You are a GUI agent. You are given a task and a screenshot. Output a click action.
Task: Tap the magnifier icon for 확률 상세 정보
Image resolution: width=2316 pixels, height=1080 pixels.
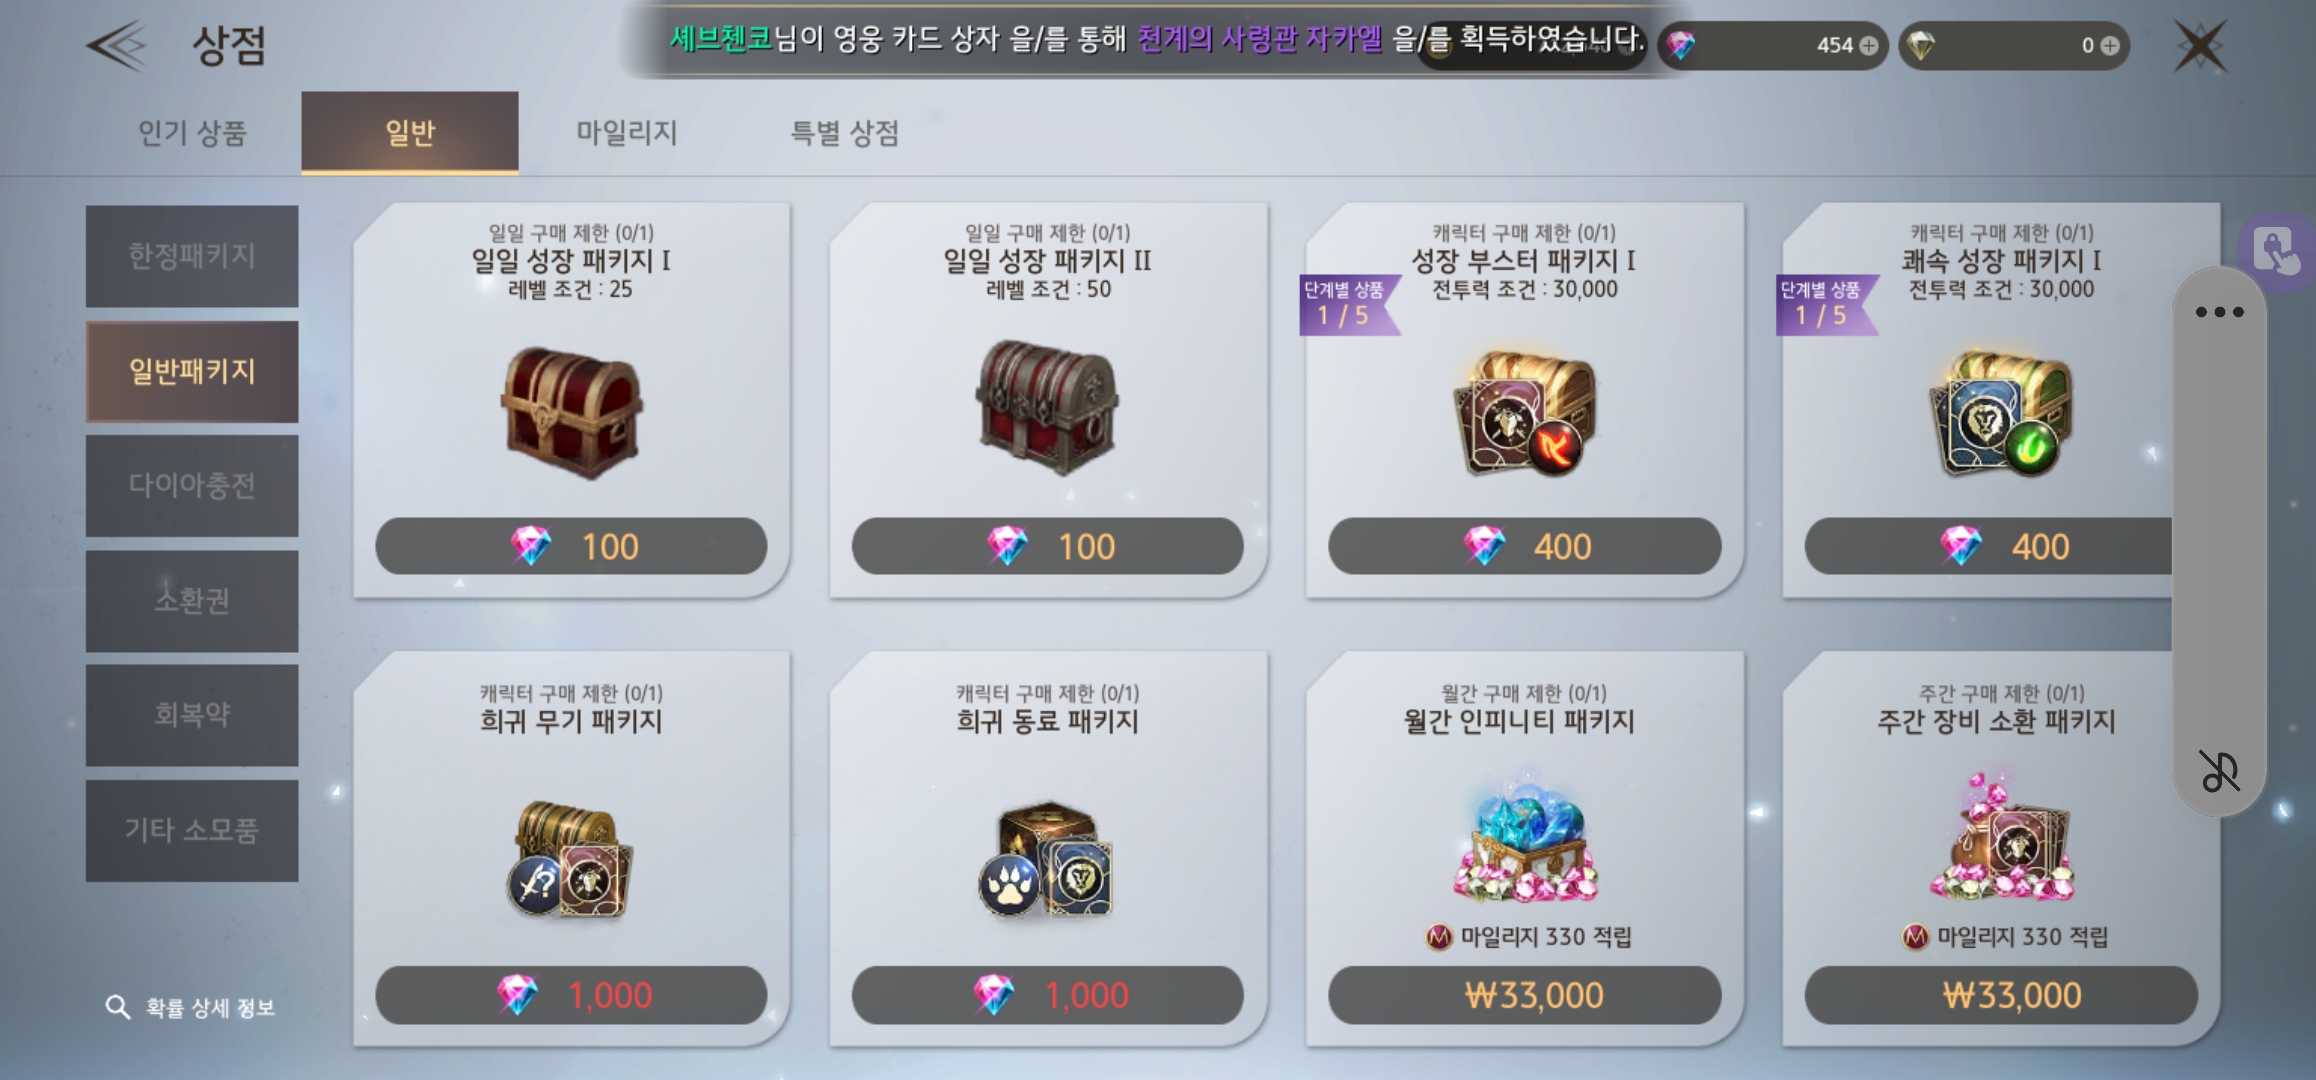118,1007
